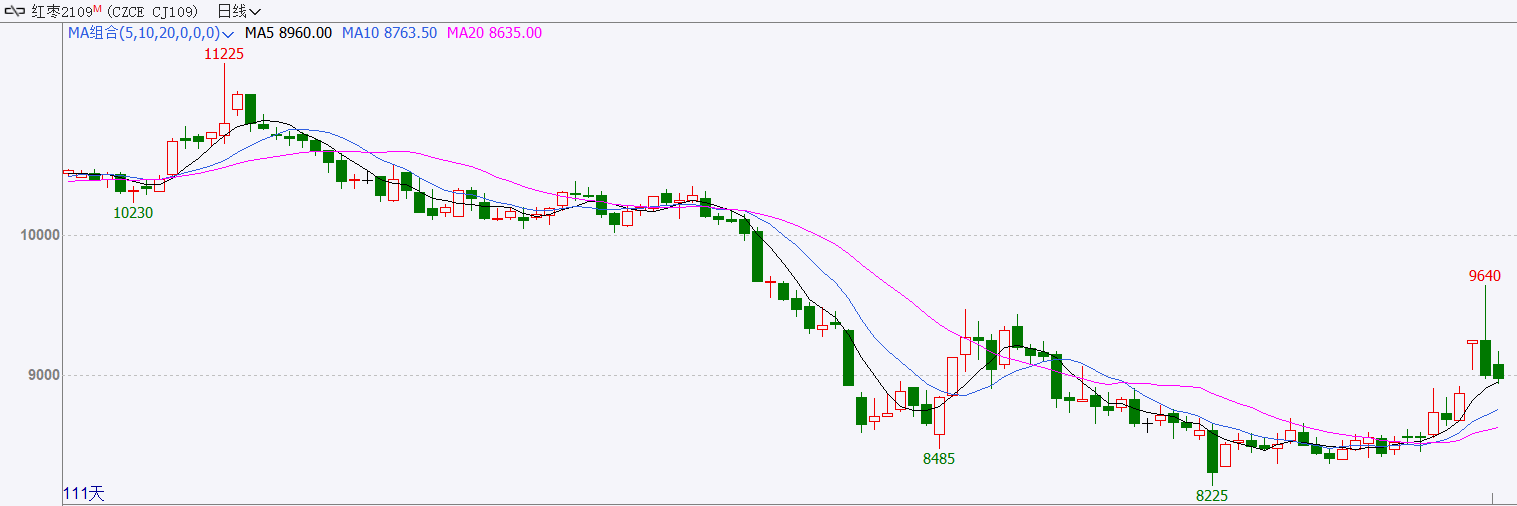
Task: Select the MA10 8763.50 legend value
Action: pyautogui.click(x=389, y=33)
